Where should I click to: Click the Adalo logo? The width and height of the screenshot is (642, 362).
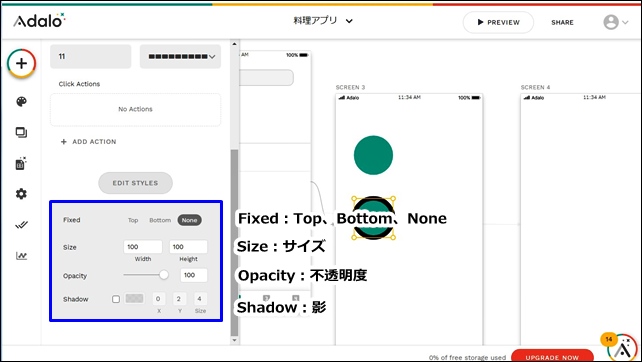coord(39,20)
